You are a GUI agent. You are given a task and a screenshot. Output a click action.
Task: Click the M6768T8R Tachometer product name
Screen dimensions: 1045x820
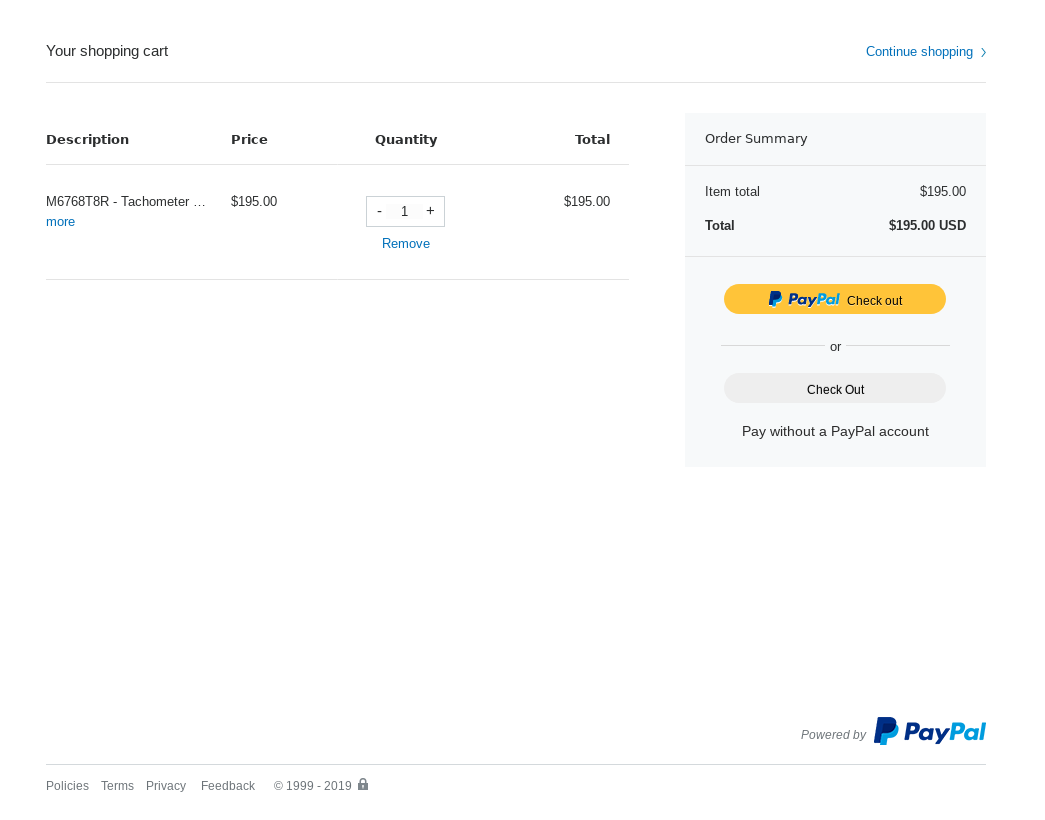coord(126,202)
